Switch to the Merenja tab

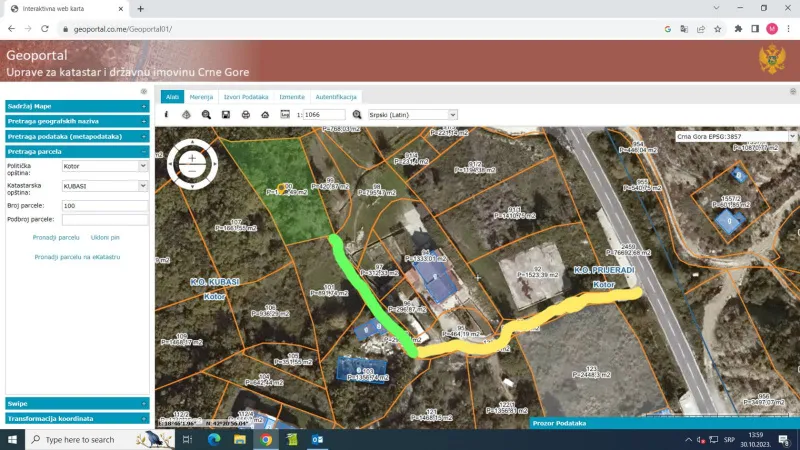[x=201, y=97]
